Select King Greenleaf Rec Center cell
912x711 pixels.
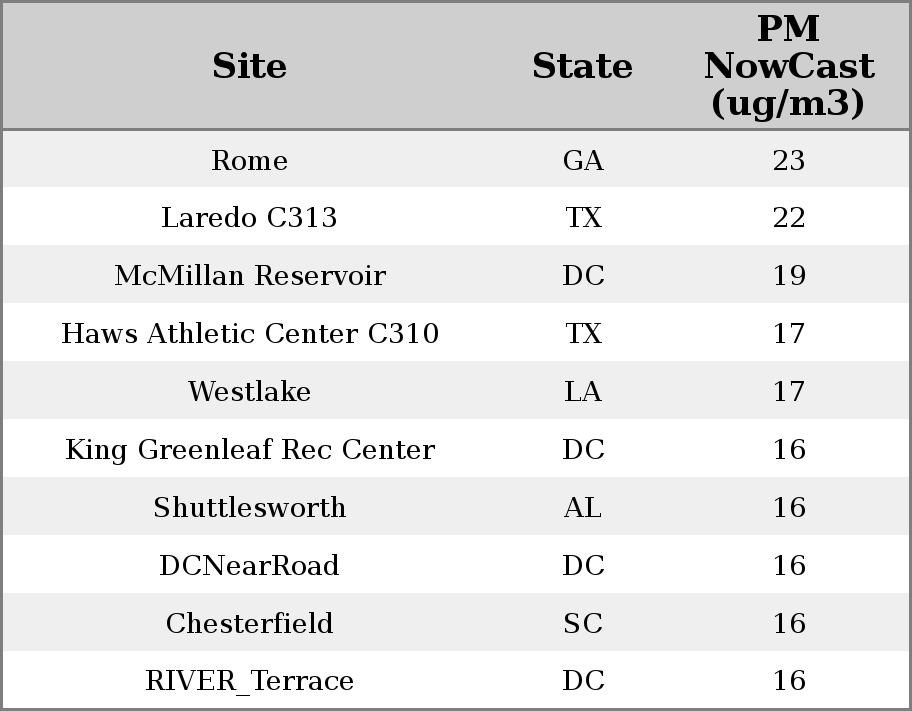250,449
